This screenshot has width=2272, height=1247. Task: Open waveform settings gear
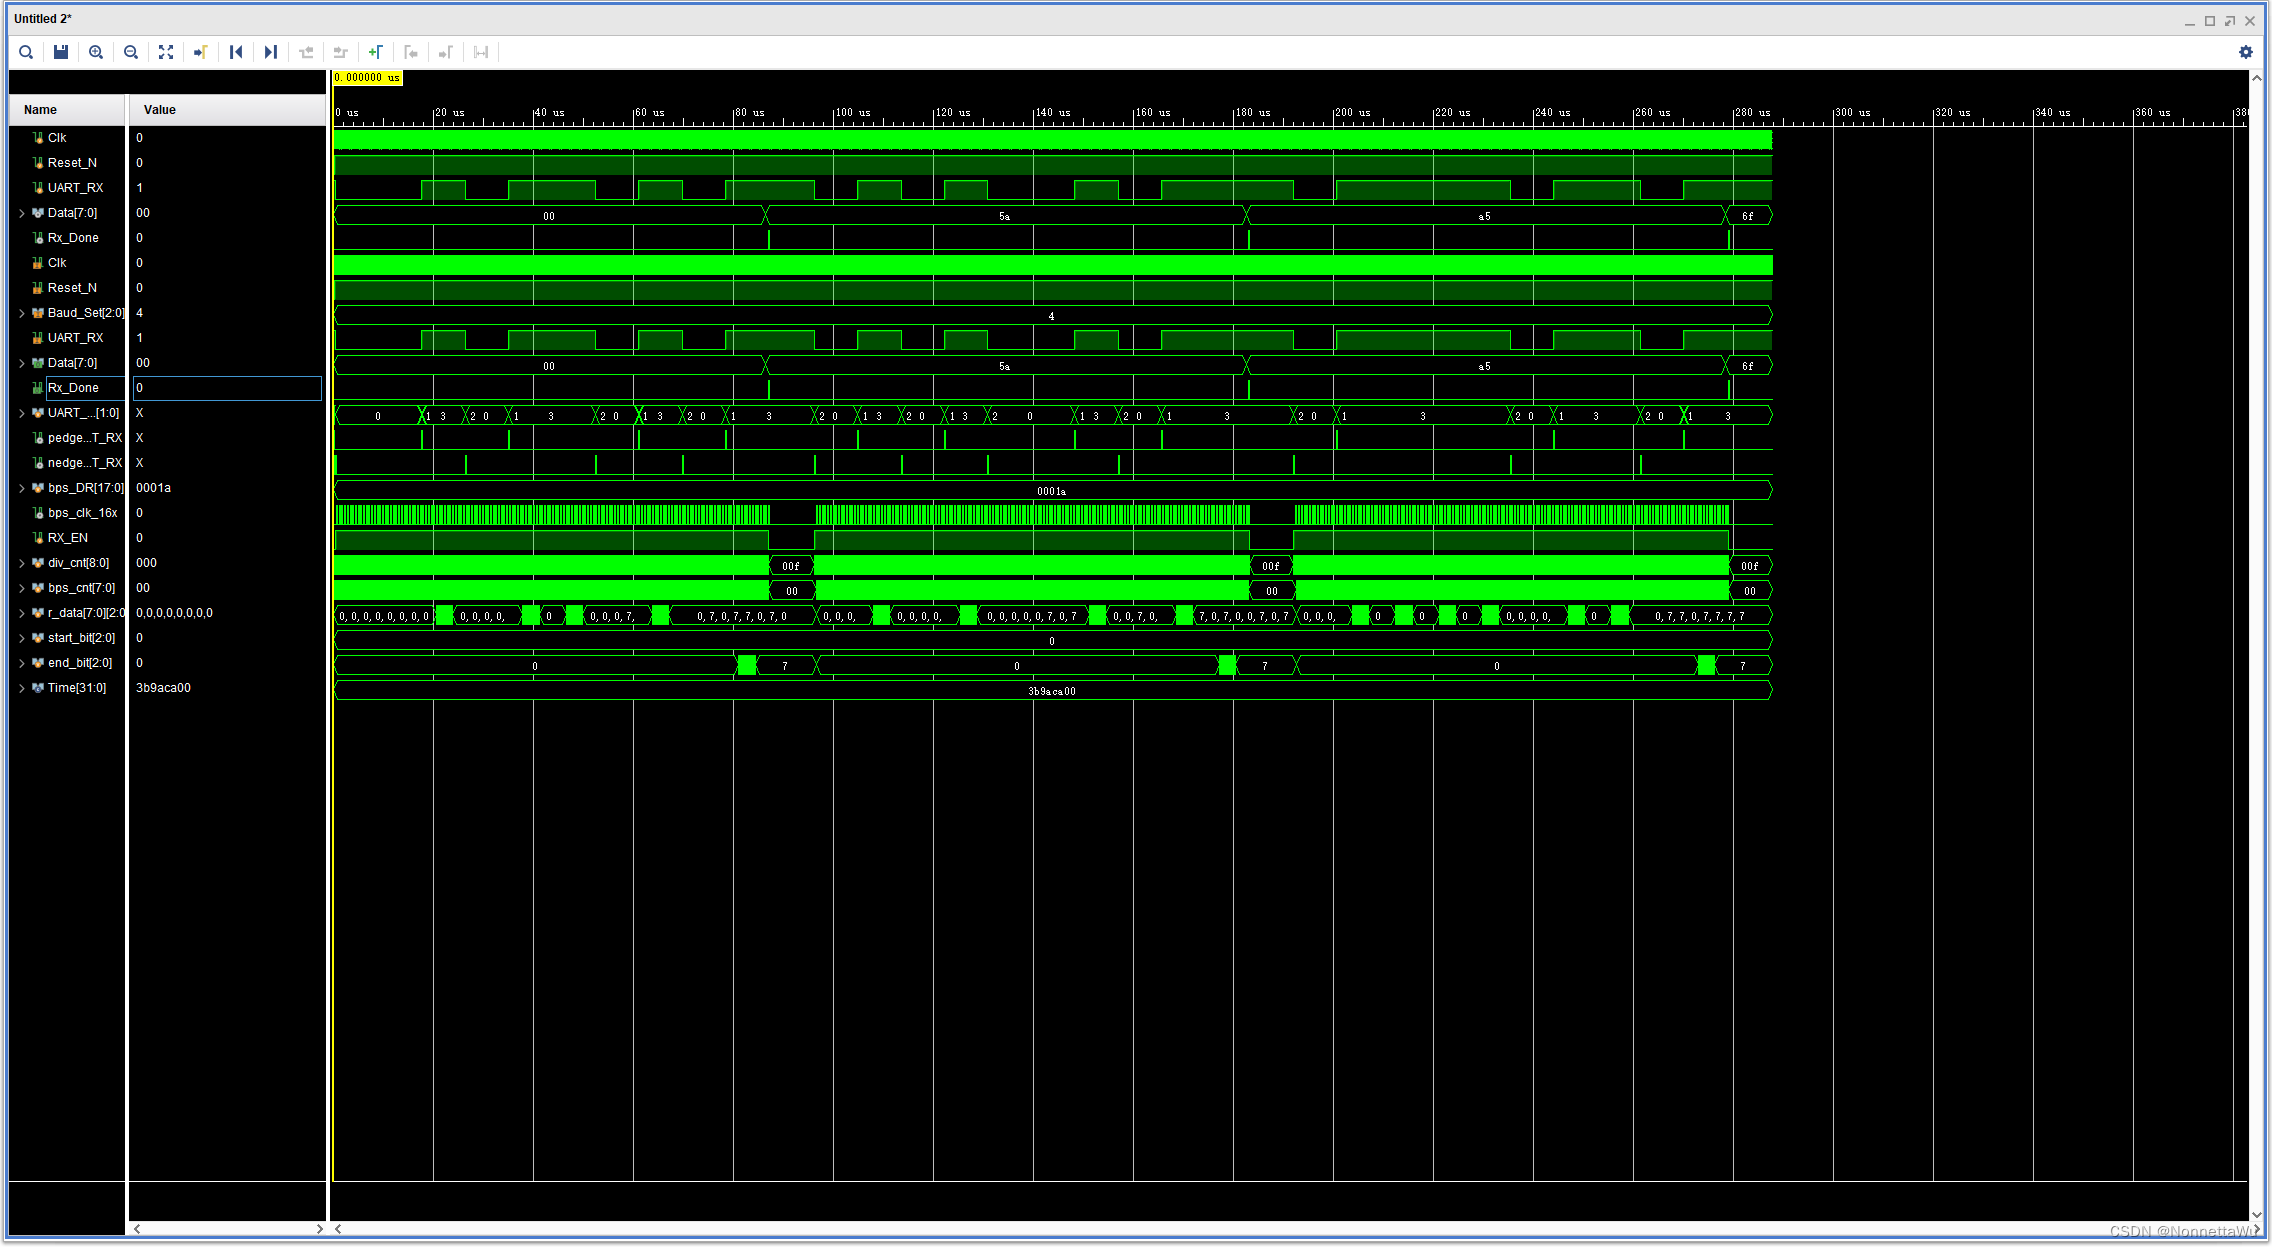point(2246,52)
